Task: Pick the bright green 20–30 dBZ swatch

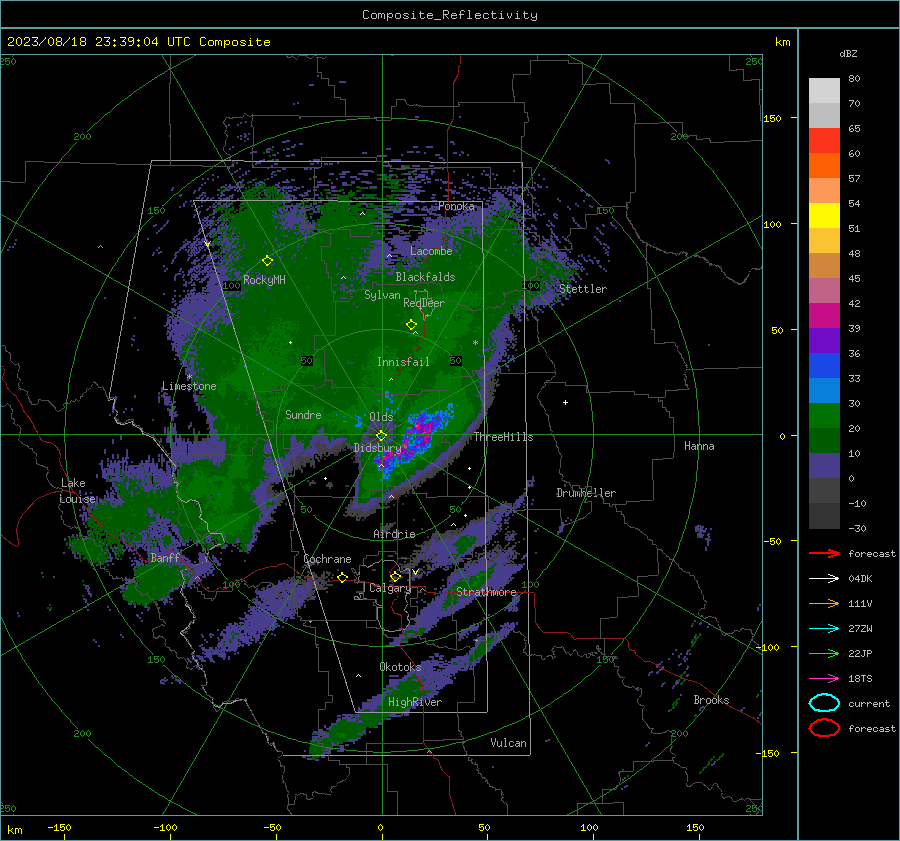Action: pos(824,416)
